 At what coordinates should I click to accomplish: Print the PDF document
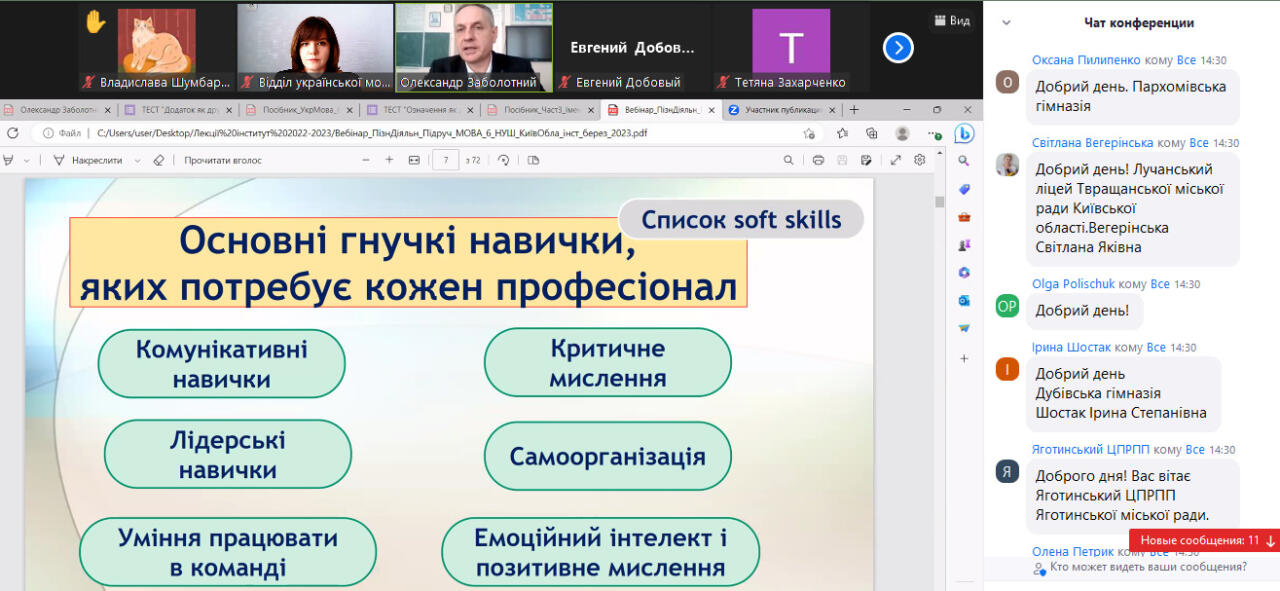point(818,160)
